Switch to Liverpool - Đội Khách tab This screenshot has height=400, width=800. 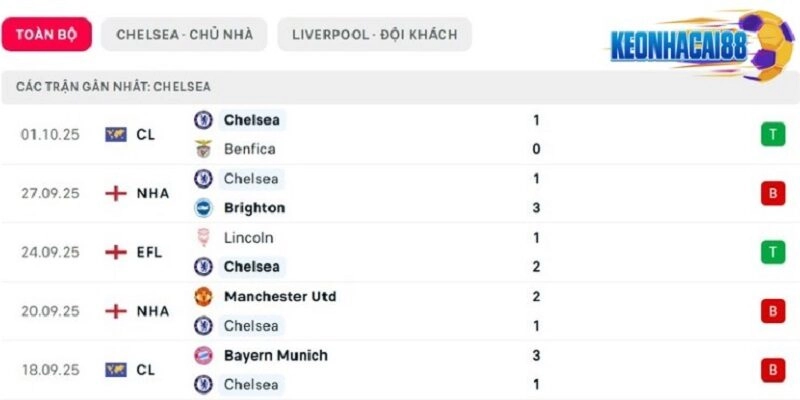[374, 34]
